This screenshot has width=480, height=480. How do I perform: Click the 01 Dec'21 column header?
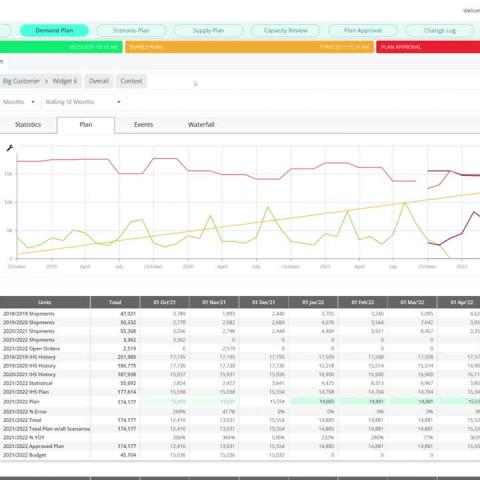click(264, 302)
